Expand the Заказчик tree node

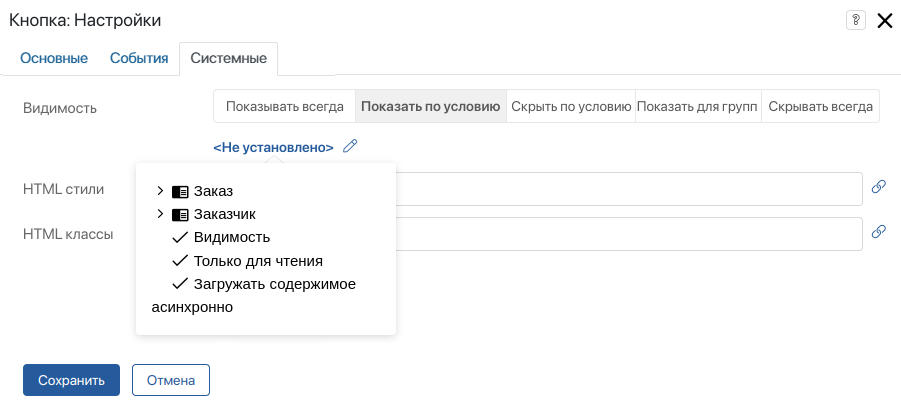point(161,214)
